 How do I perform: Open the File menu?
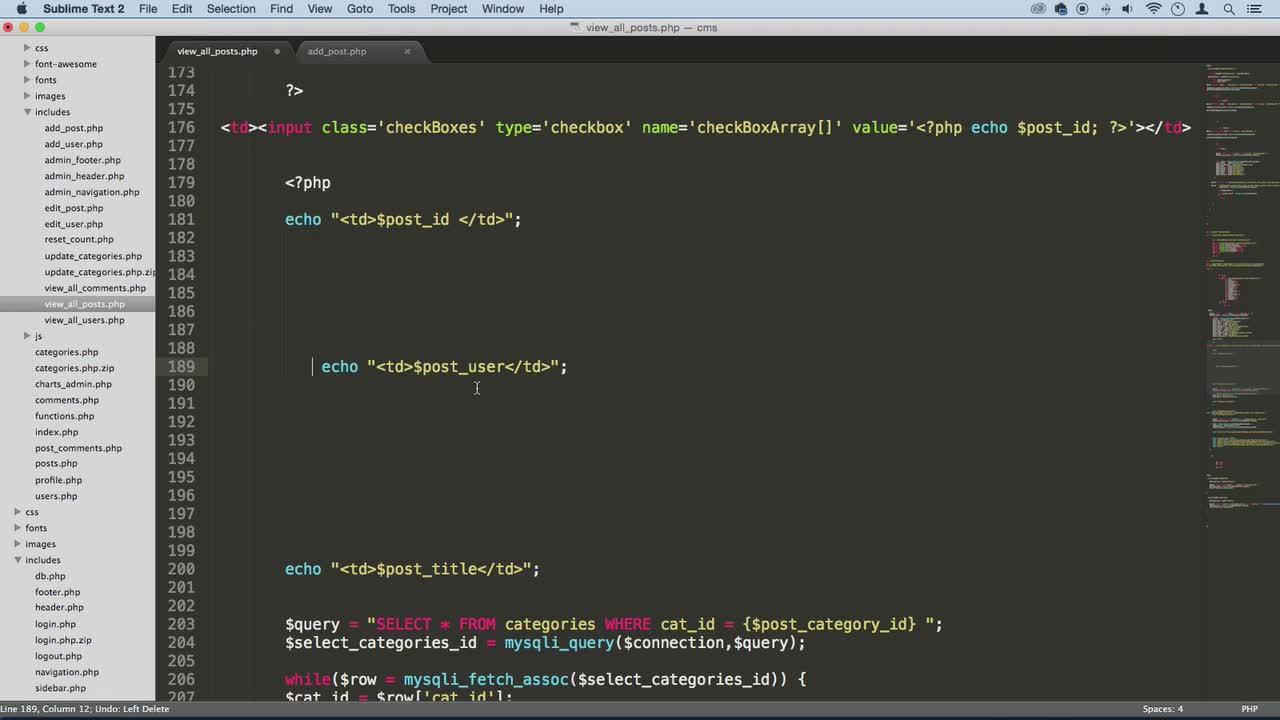(x=148, y=9)
